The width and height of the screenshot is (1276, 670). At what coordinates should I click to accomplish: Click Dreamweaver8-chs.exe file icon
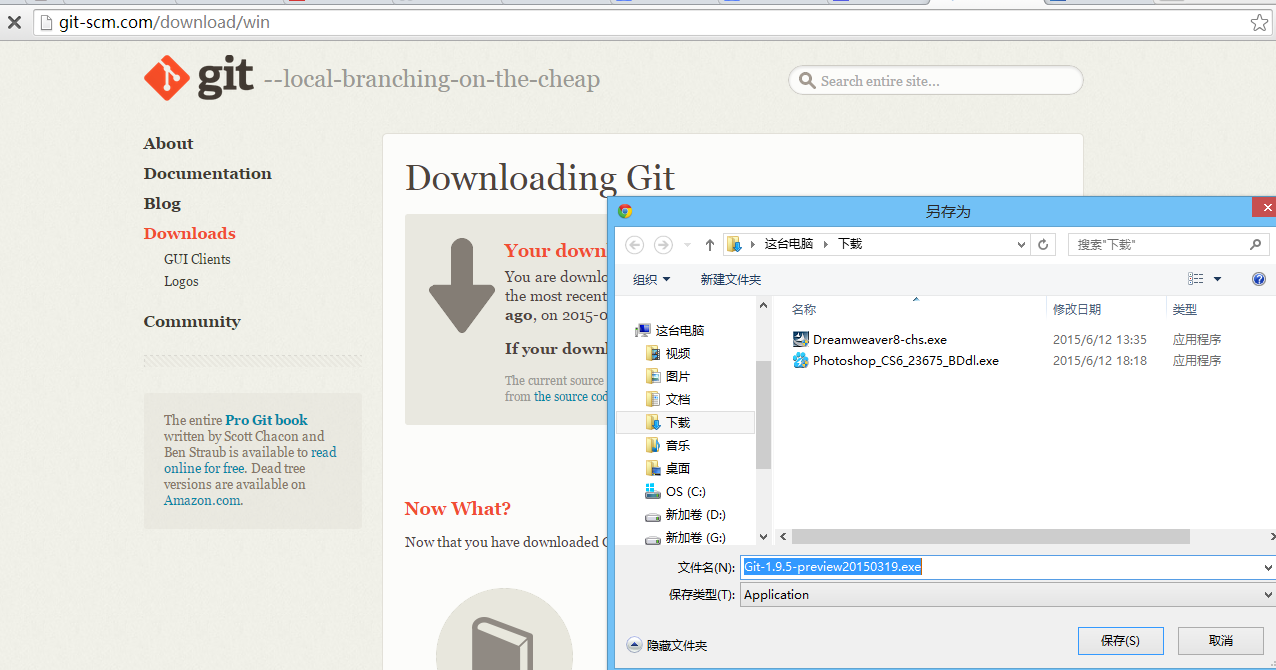click(x=800, y=339)
